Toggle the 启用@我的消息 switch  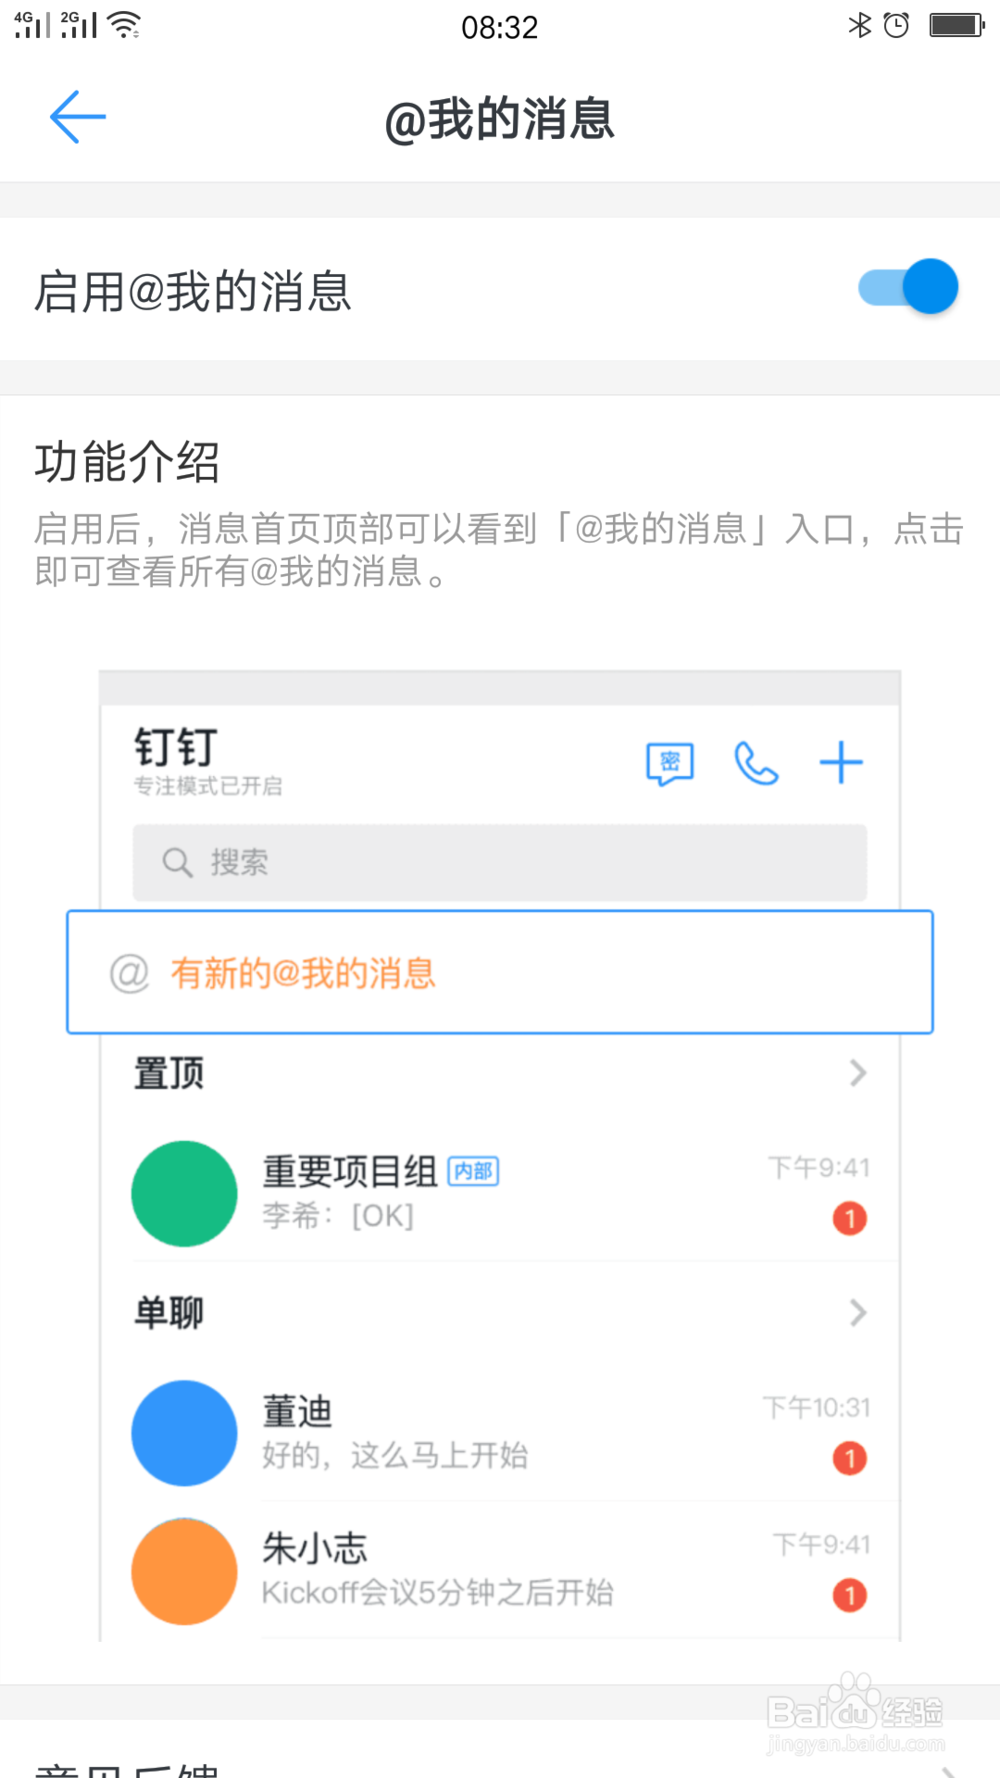(908, 288)
